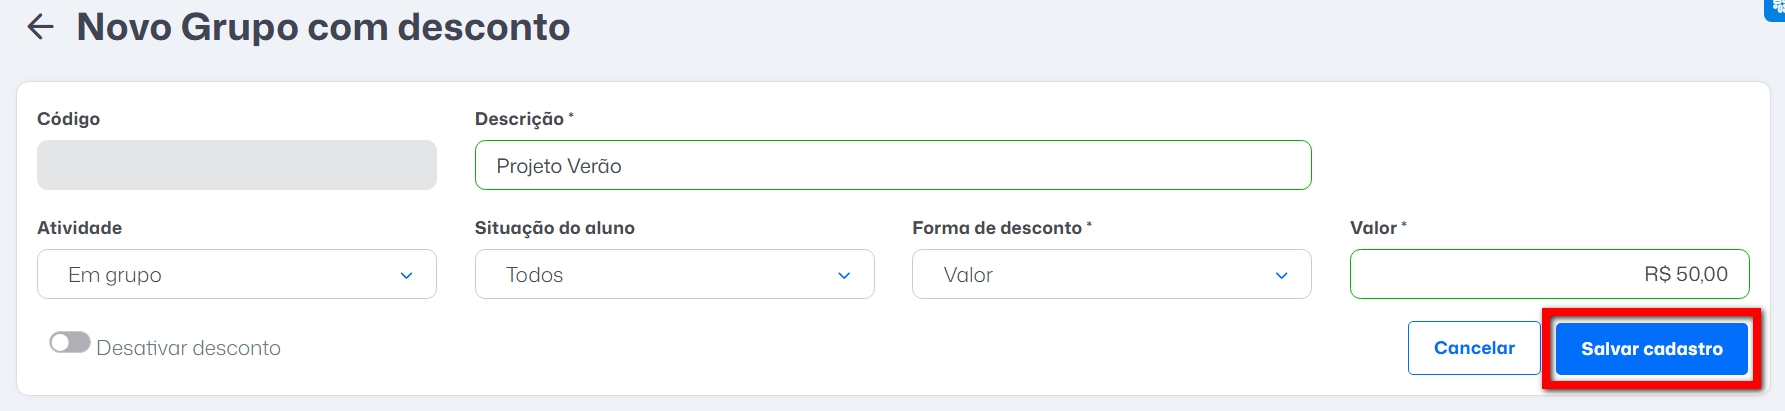Focus the Descrição field containing Projeto Verão
The image size is (1785, 411).
click(893, 165)
